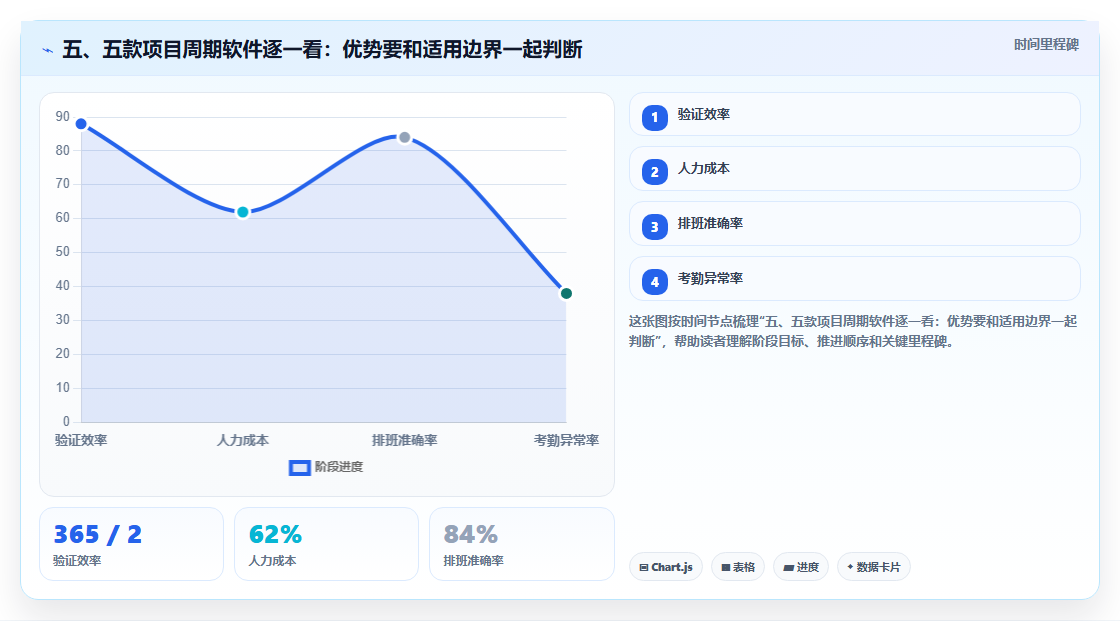Open the 排班准确率 list item
1120x621 pixels.
(x=854, y=224)
